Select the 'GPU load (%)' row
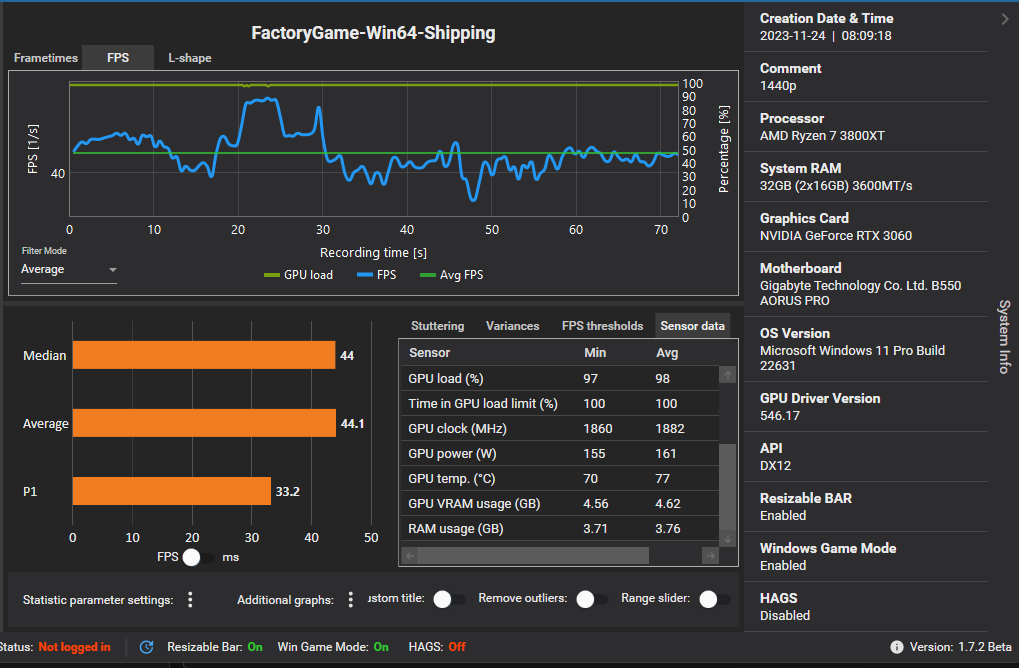 point(559,378)
